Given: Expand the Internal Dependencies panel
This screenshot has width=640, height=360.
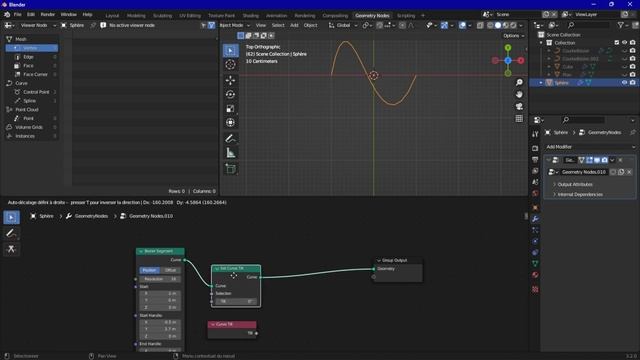Looking at the screenshot, I should pos(580,195).
